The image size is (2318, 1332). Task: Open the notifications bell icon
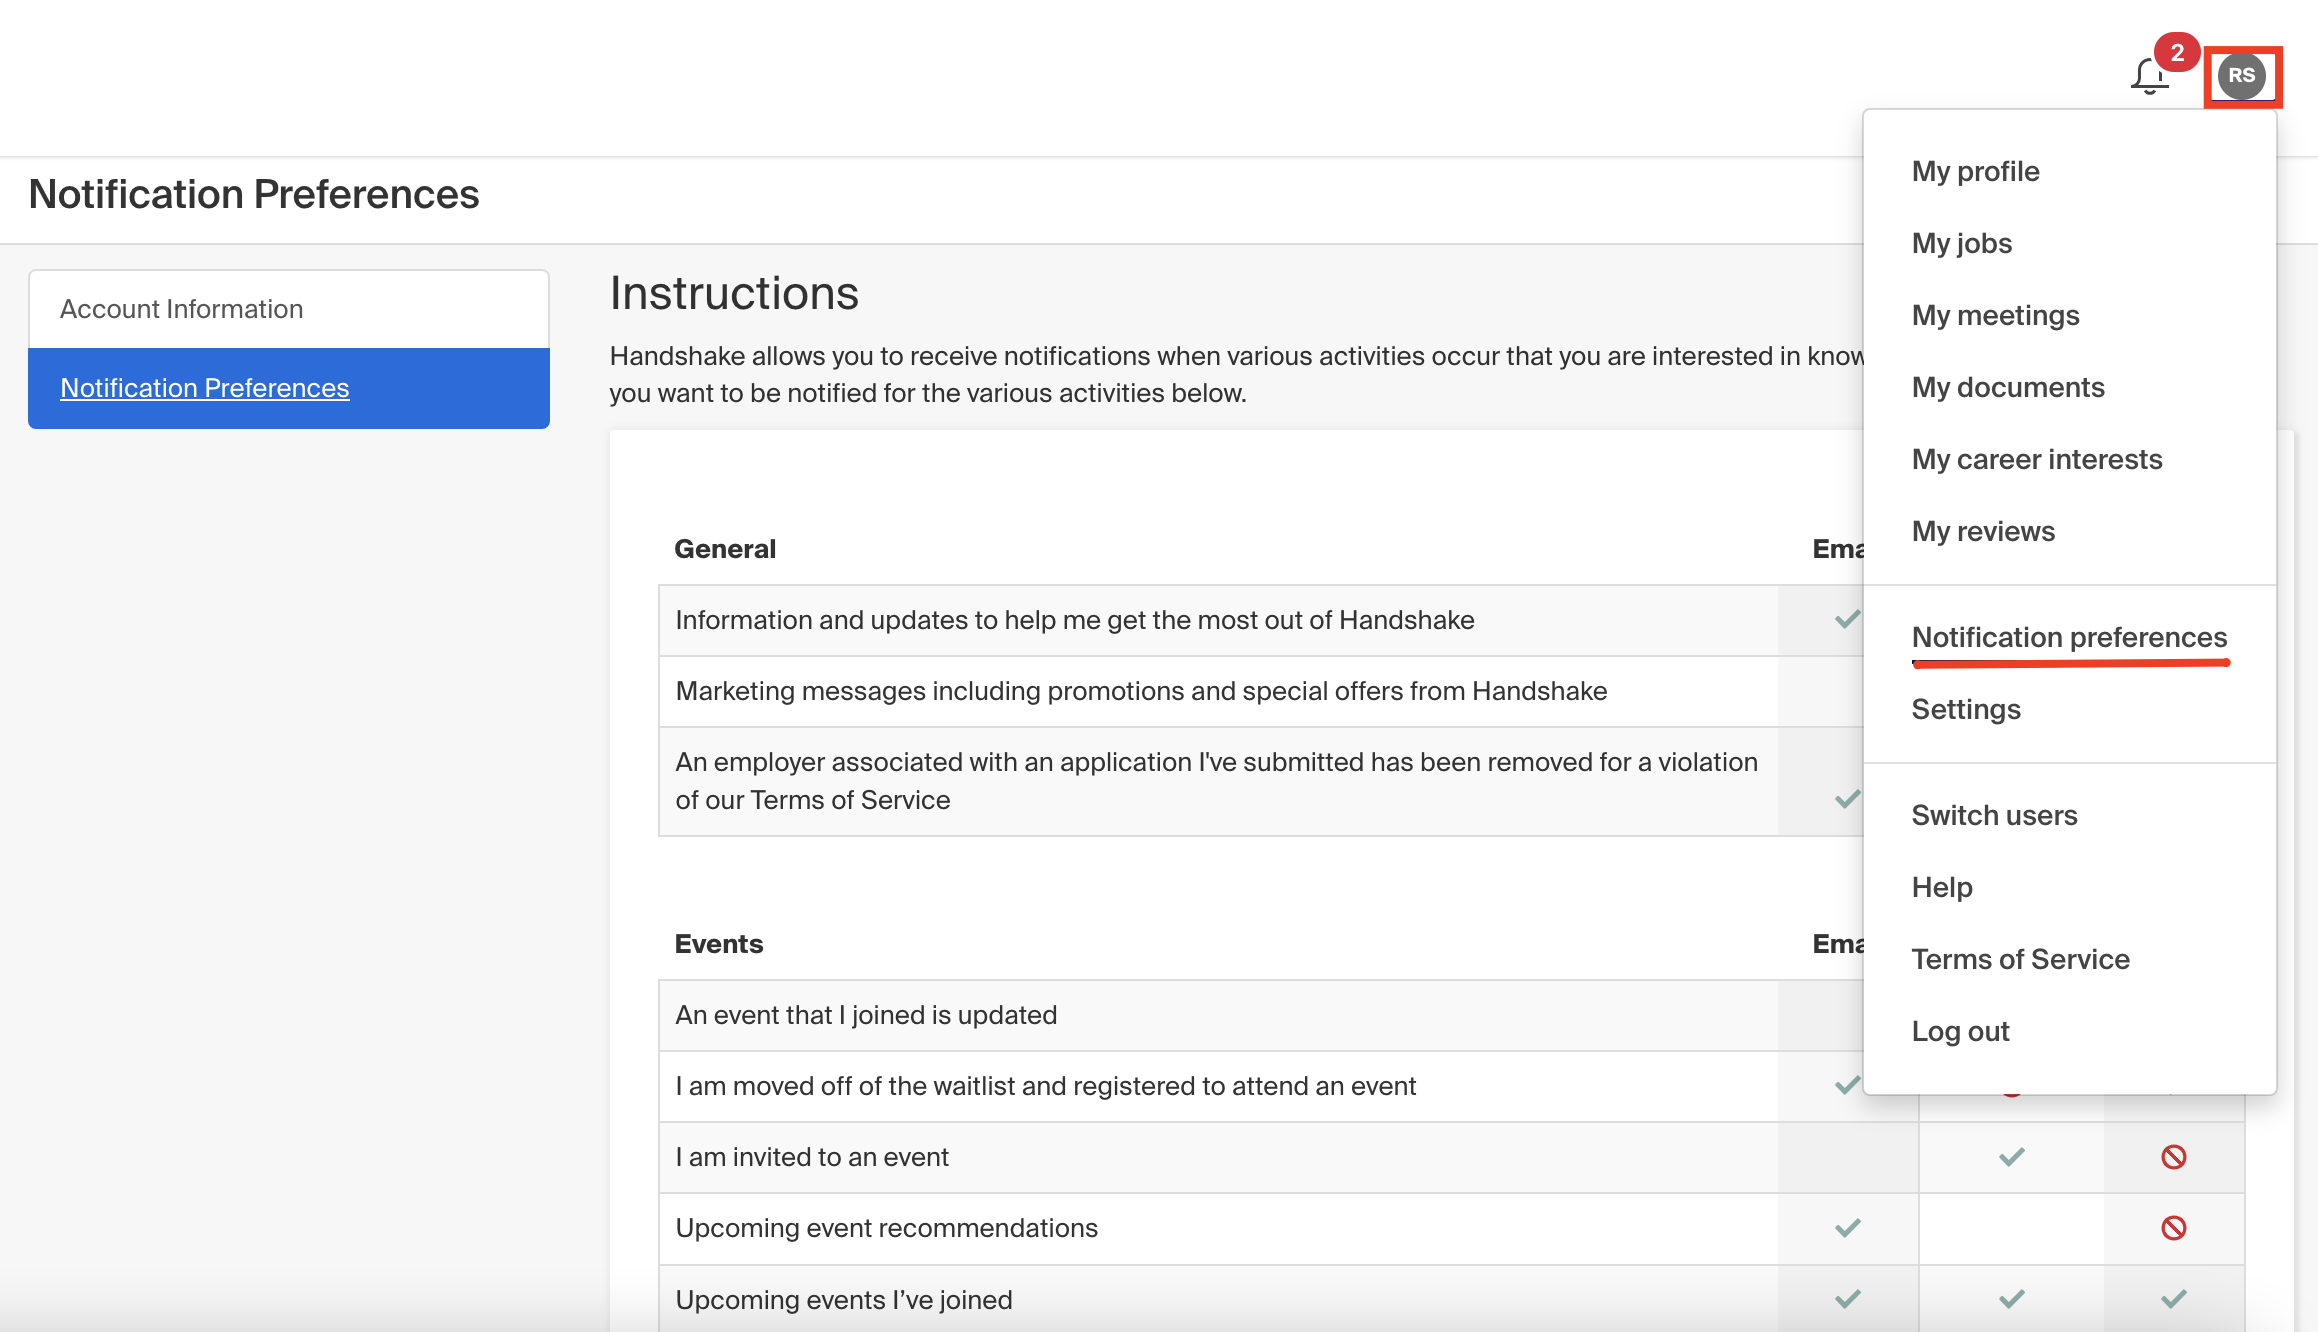(2148, 77)
